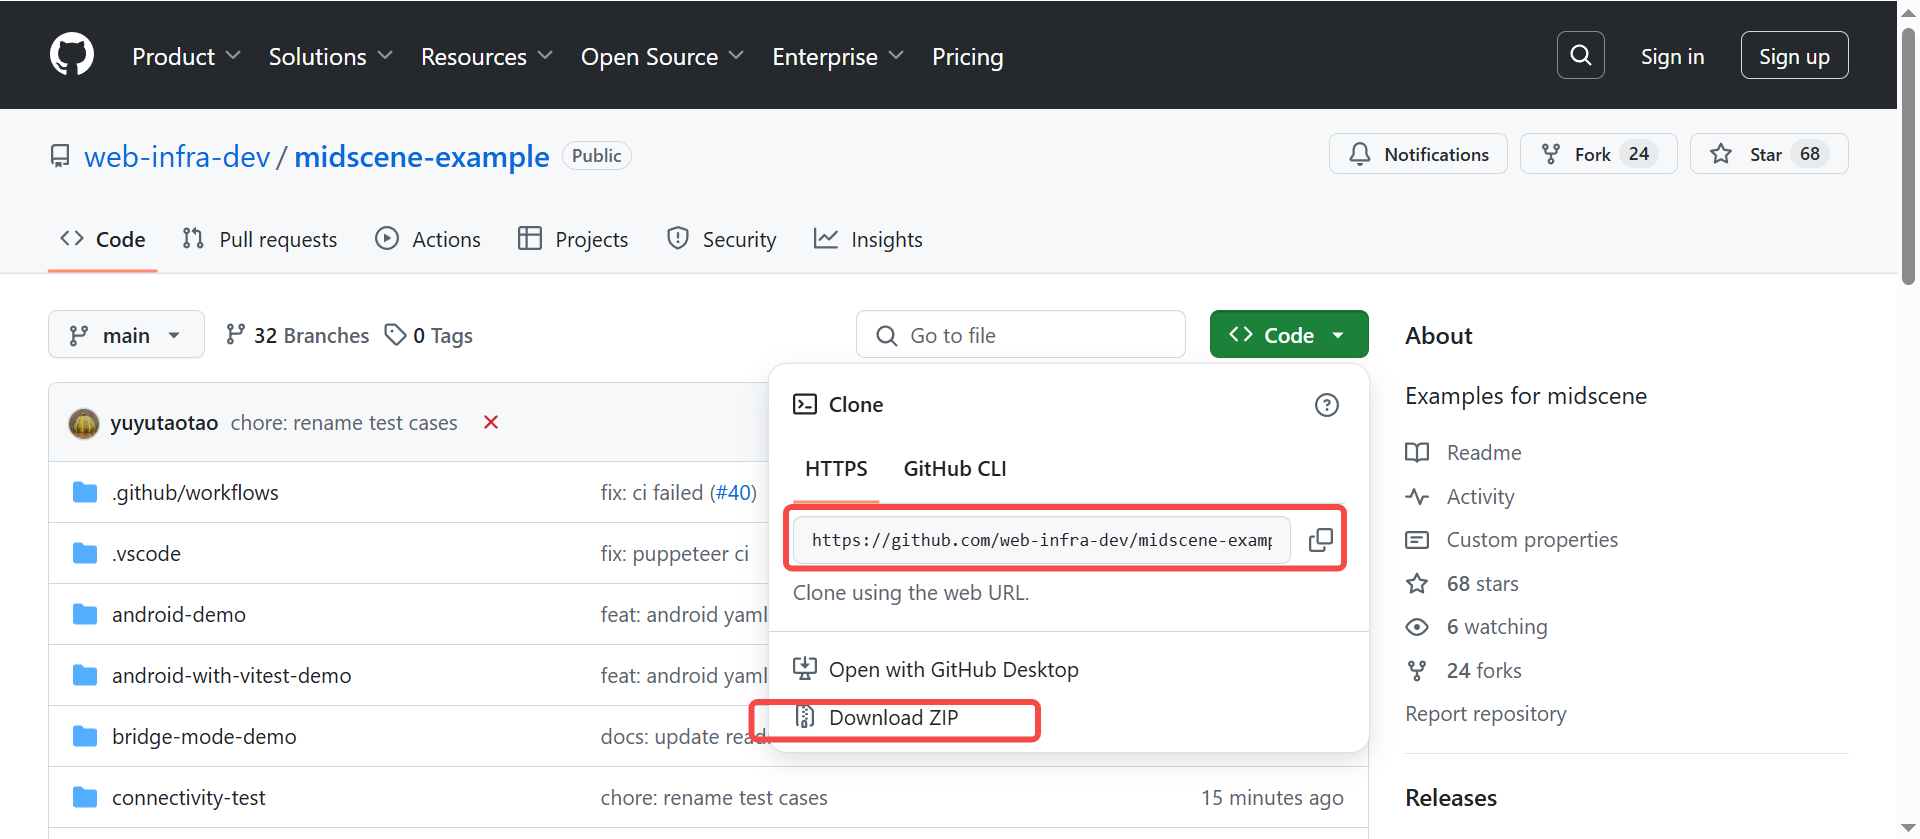Open the android-with-vitest-demo folder
The image size is (1920, 839).
click(x=231, y=675)
